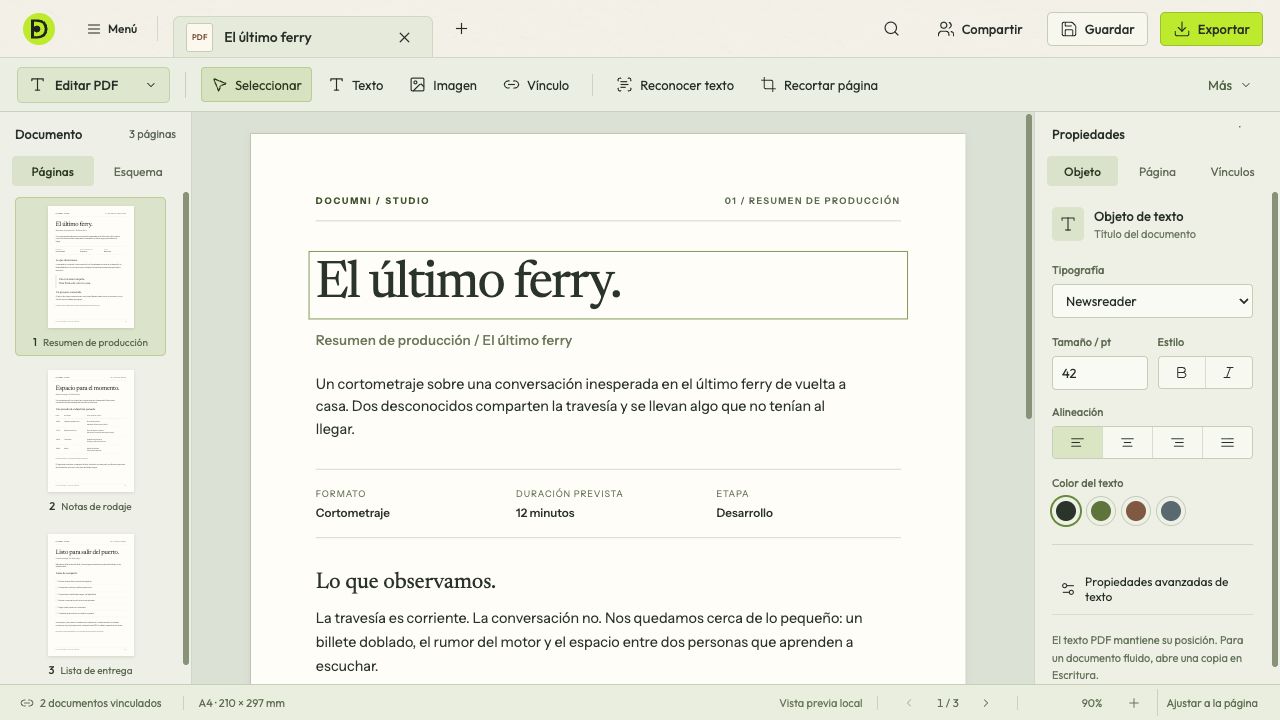
Task: Center-align the text
Action: [x=1127, y=442]
